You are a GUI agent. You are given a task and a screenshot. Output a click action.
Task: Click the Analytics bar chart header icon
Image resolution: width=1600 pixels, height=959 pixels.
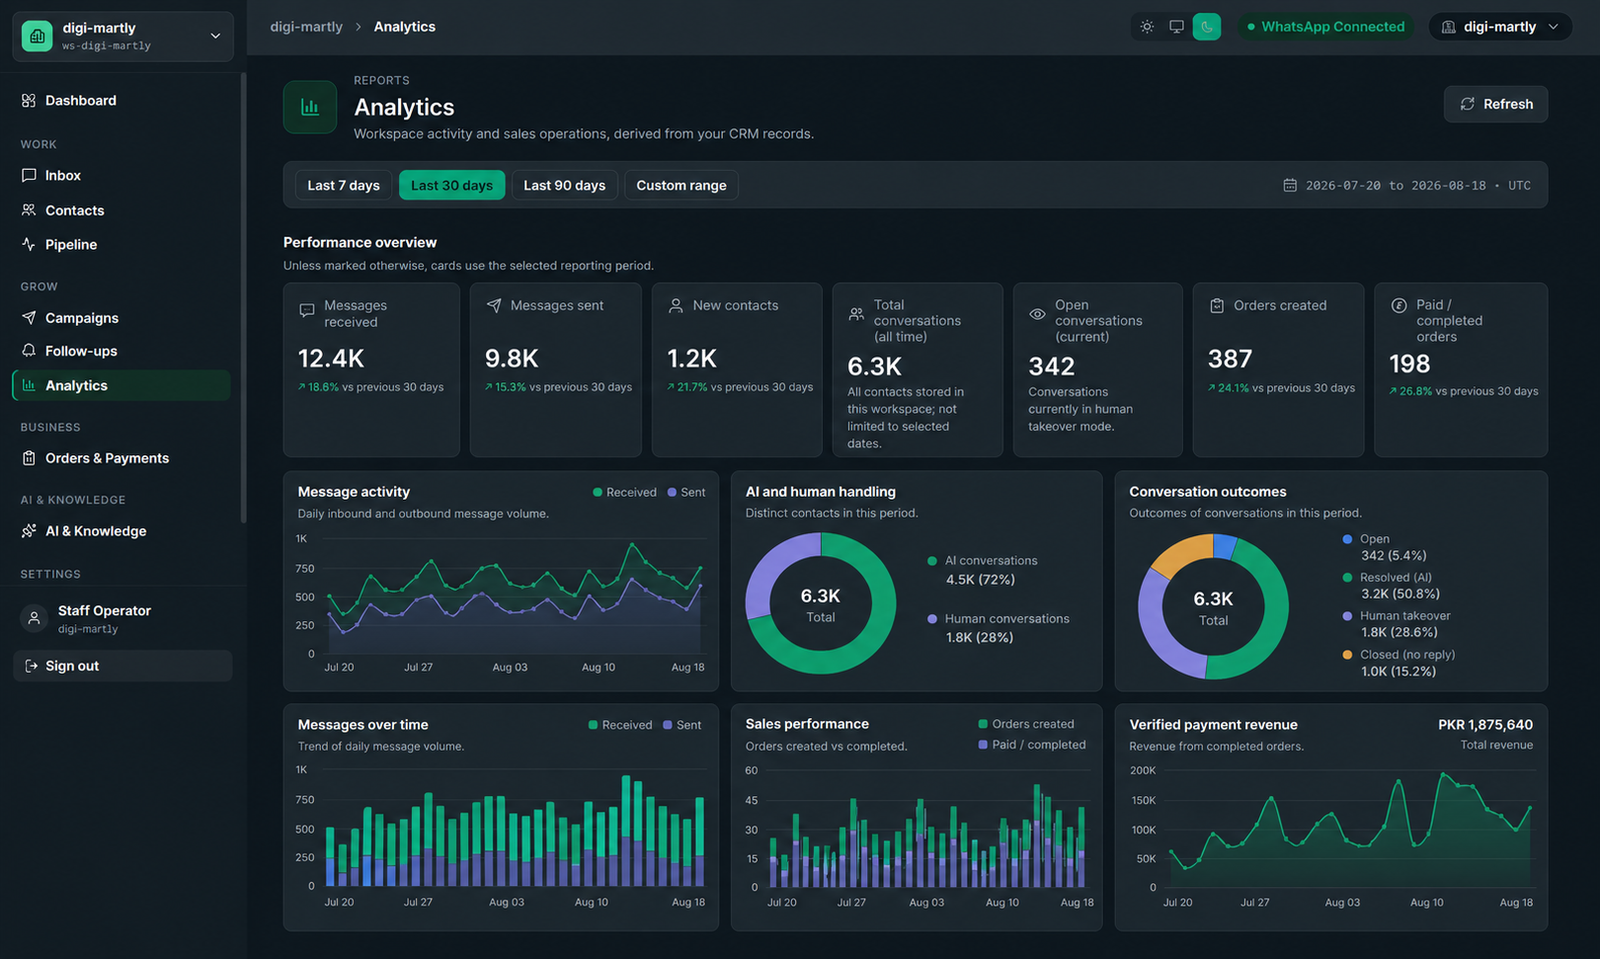tap(310, 107)
